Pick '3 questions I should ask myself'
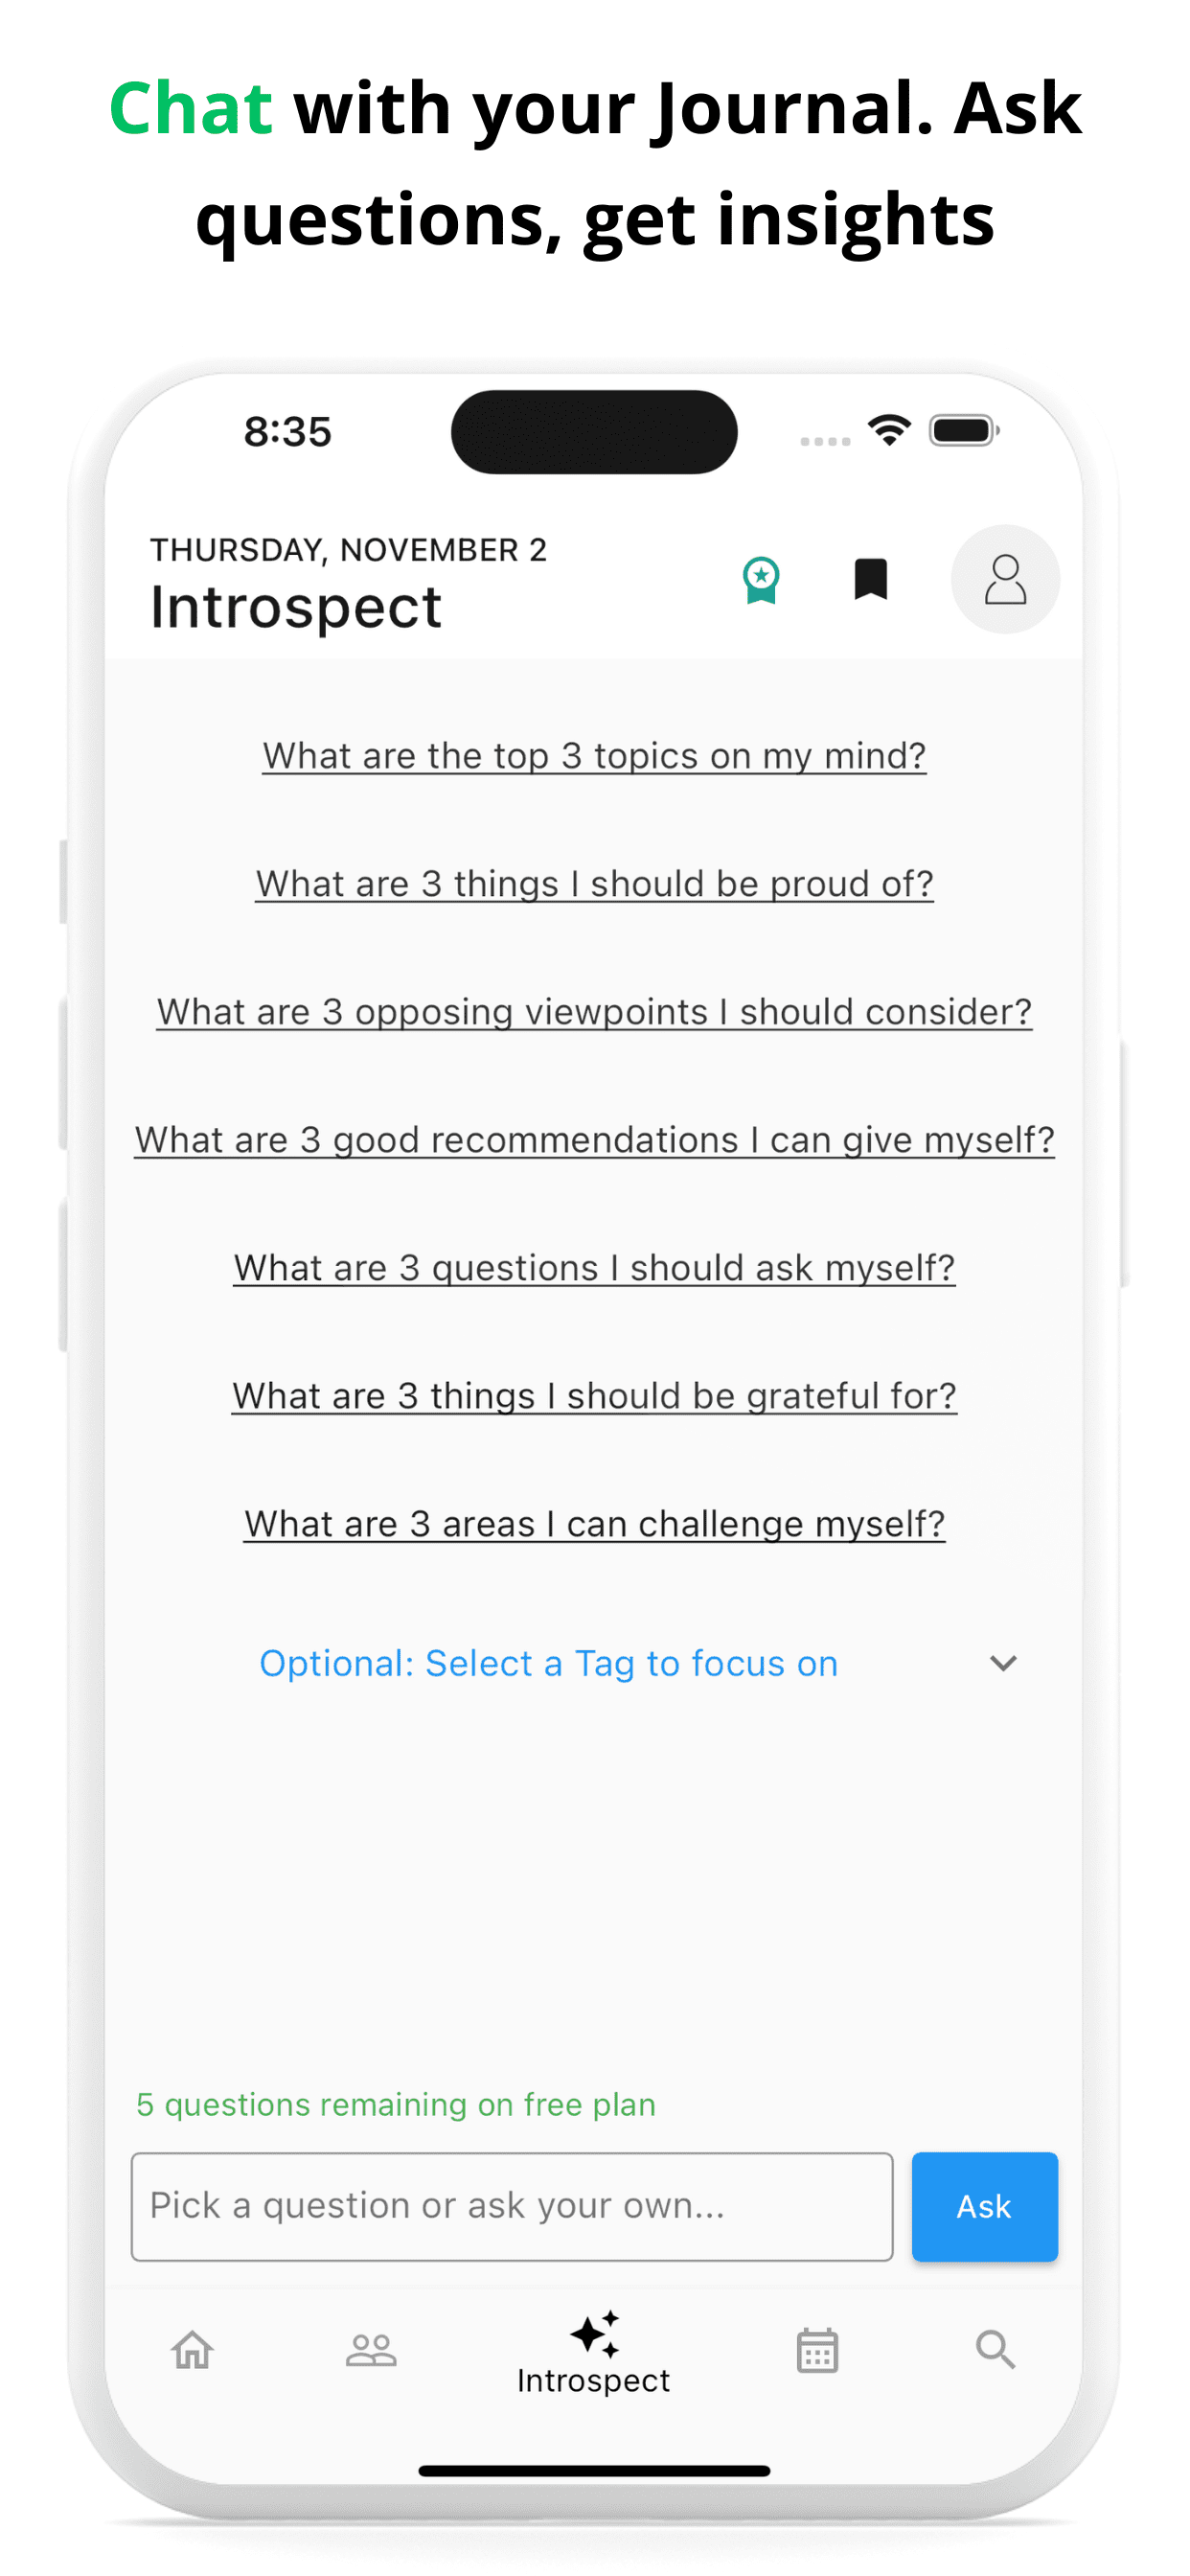Viewport: 1190px width, 2576px height. [594, 1268]
